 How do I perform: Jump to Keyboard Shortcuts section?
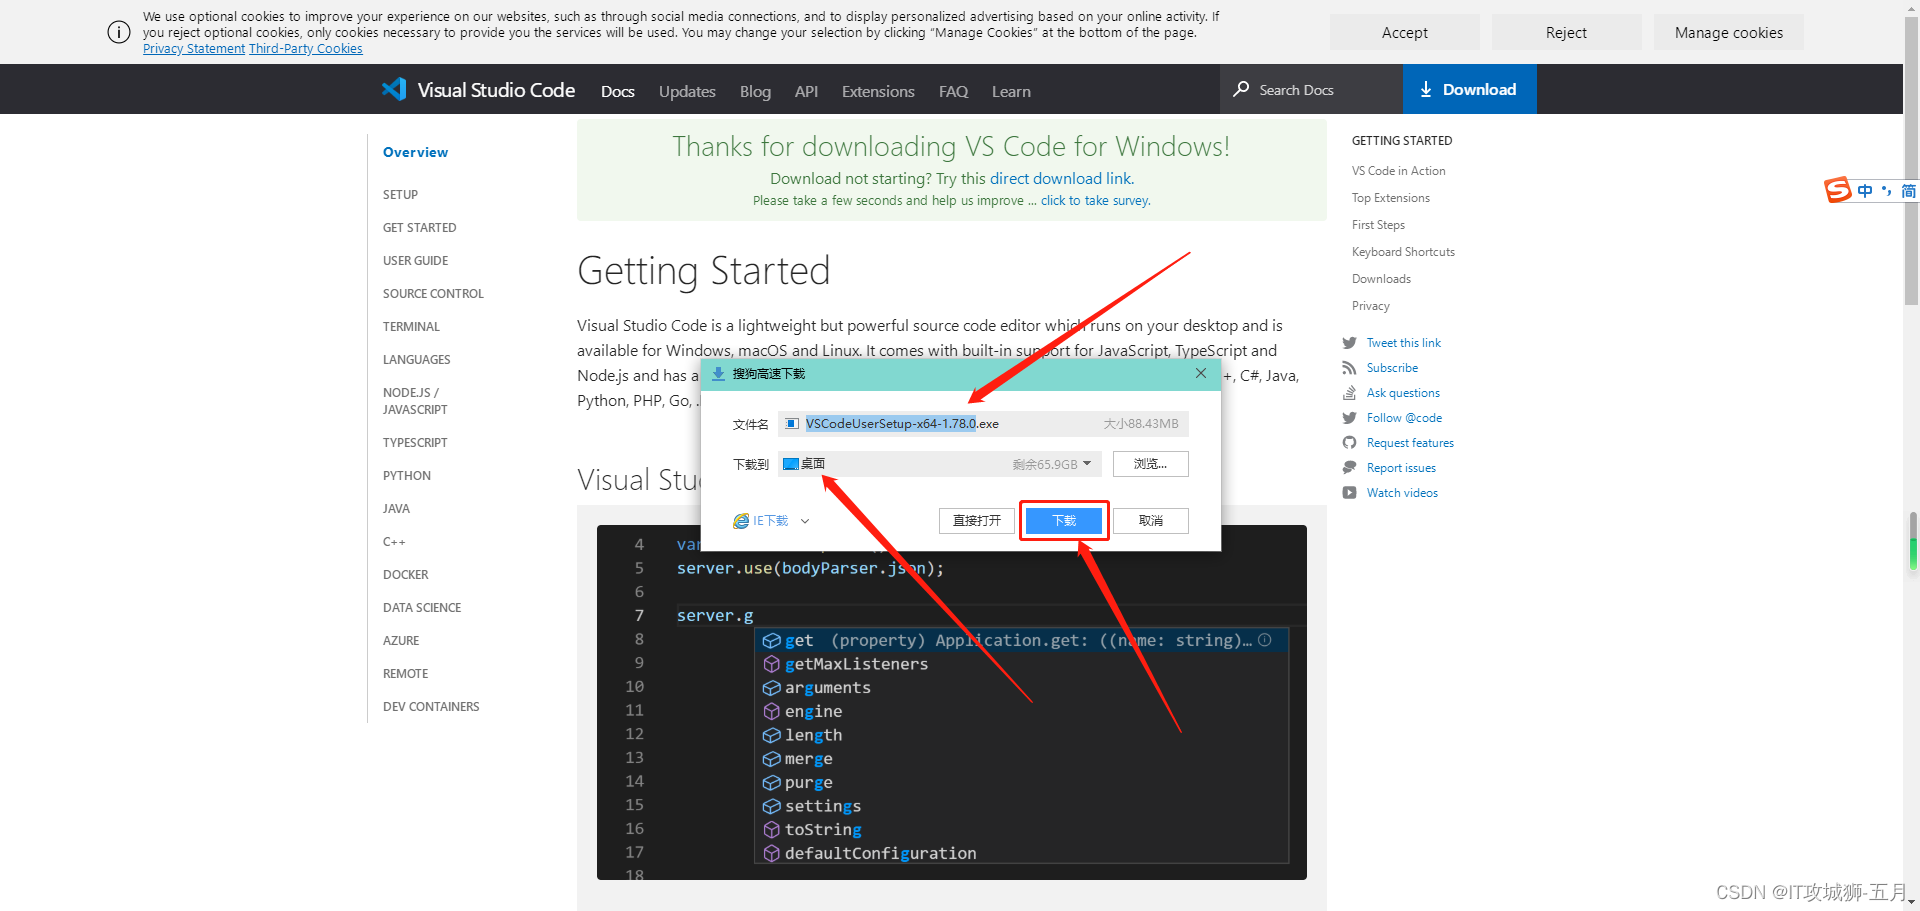pos(1403,252)
